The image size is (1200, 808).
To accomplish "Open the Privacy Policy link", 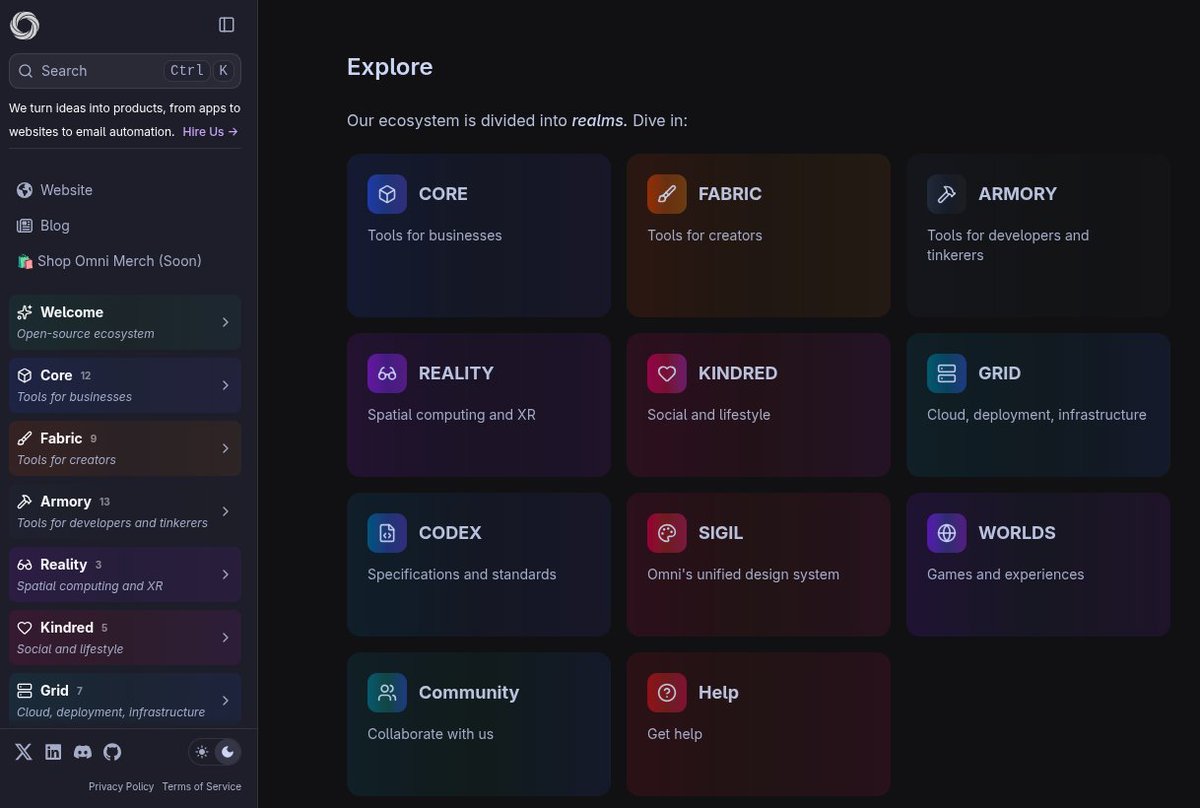I will (x=121, y=787).
